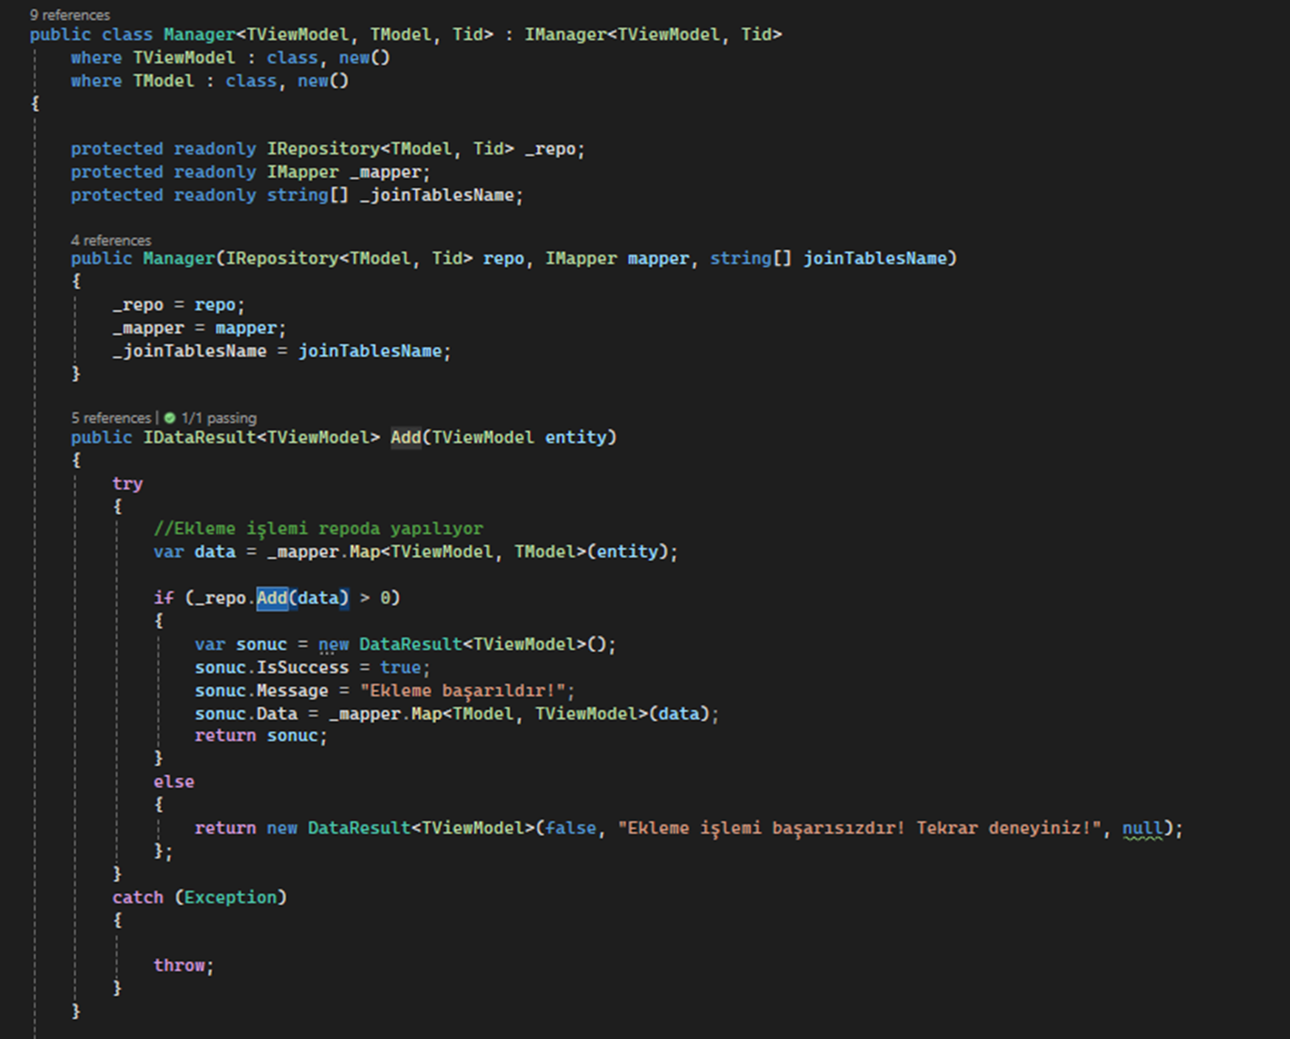Click the try keyword
The image size is (1290, 1039).
[x=127, y=484]
